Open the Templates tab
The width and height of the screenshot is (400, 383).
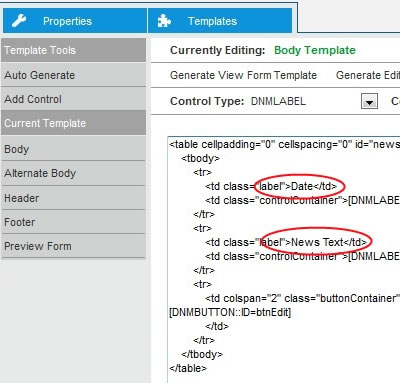220,21
